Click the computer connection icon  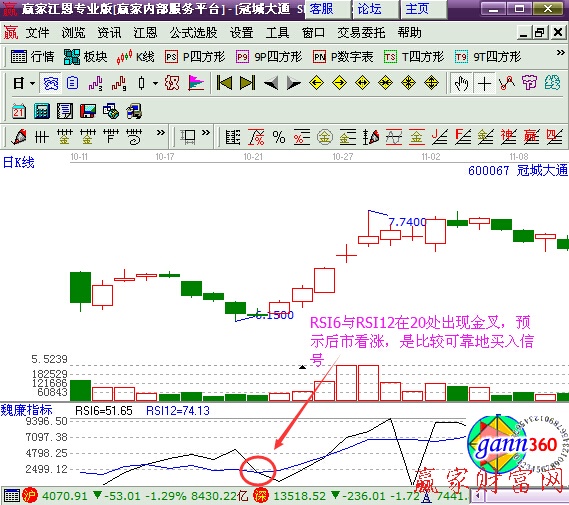[x=134, y=111]
